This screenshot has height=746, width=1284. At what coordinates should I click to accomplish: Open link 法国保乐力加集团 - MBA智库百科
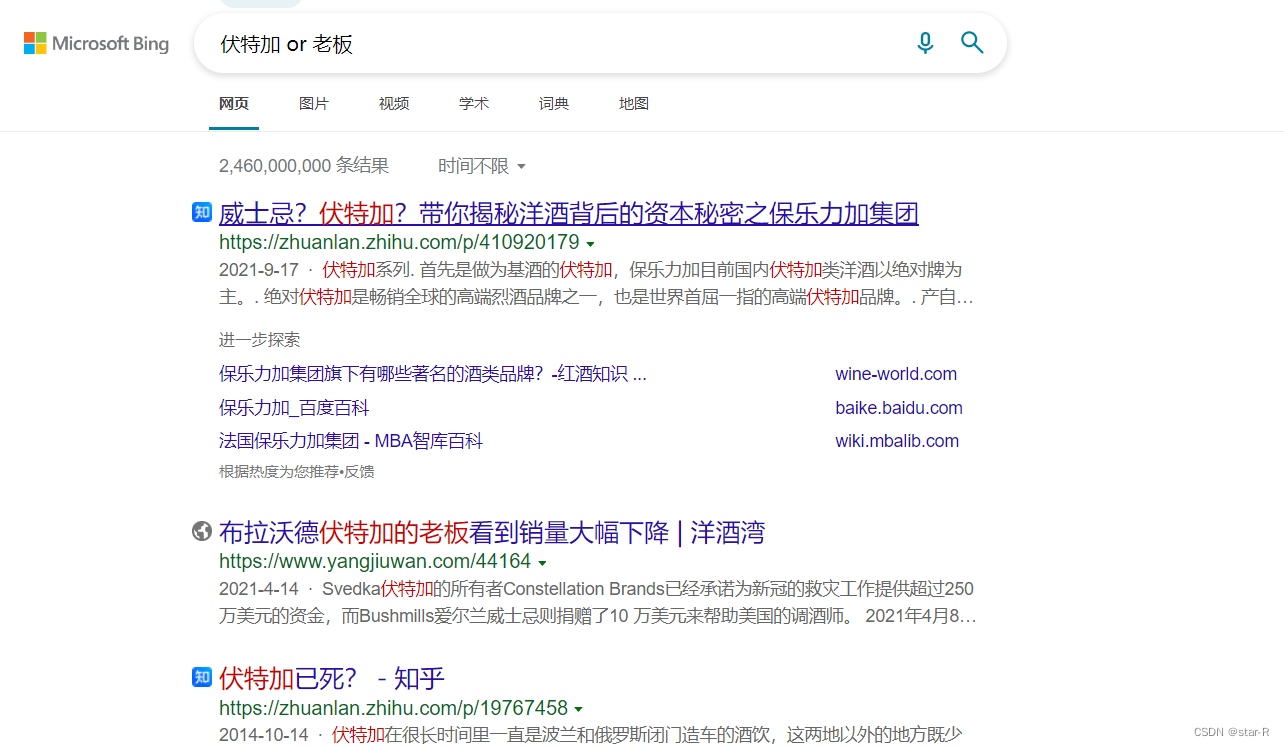point(351,441)
